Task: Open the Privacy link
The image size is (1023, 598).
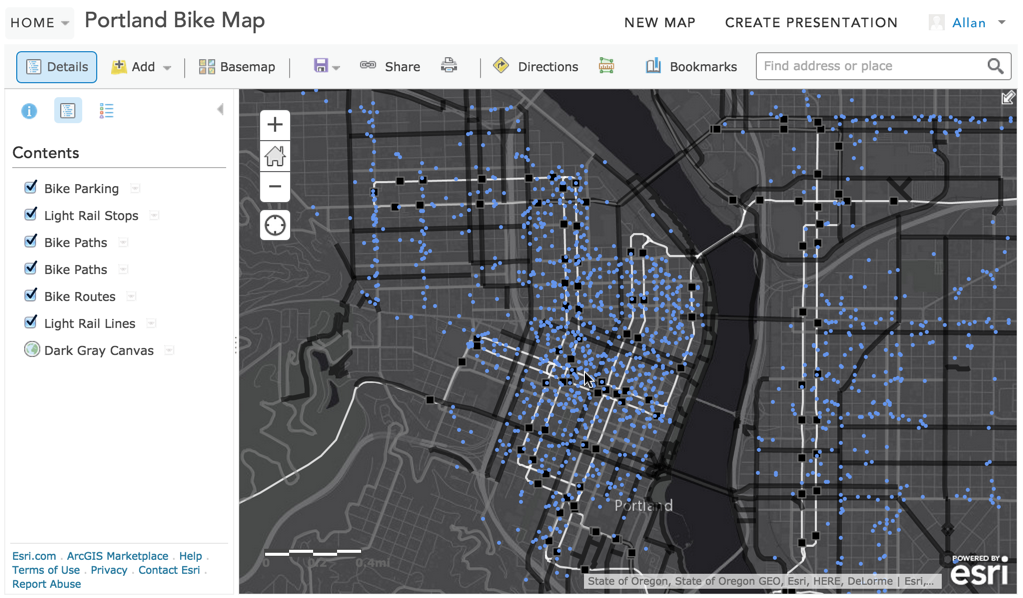Action: click(109, 569)
